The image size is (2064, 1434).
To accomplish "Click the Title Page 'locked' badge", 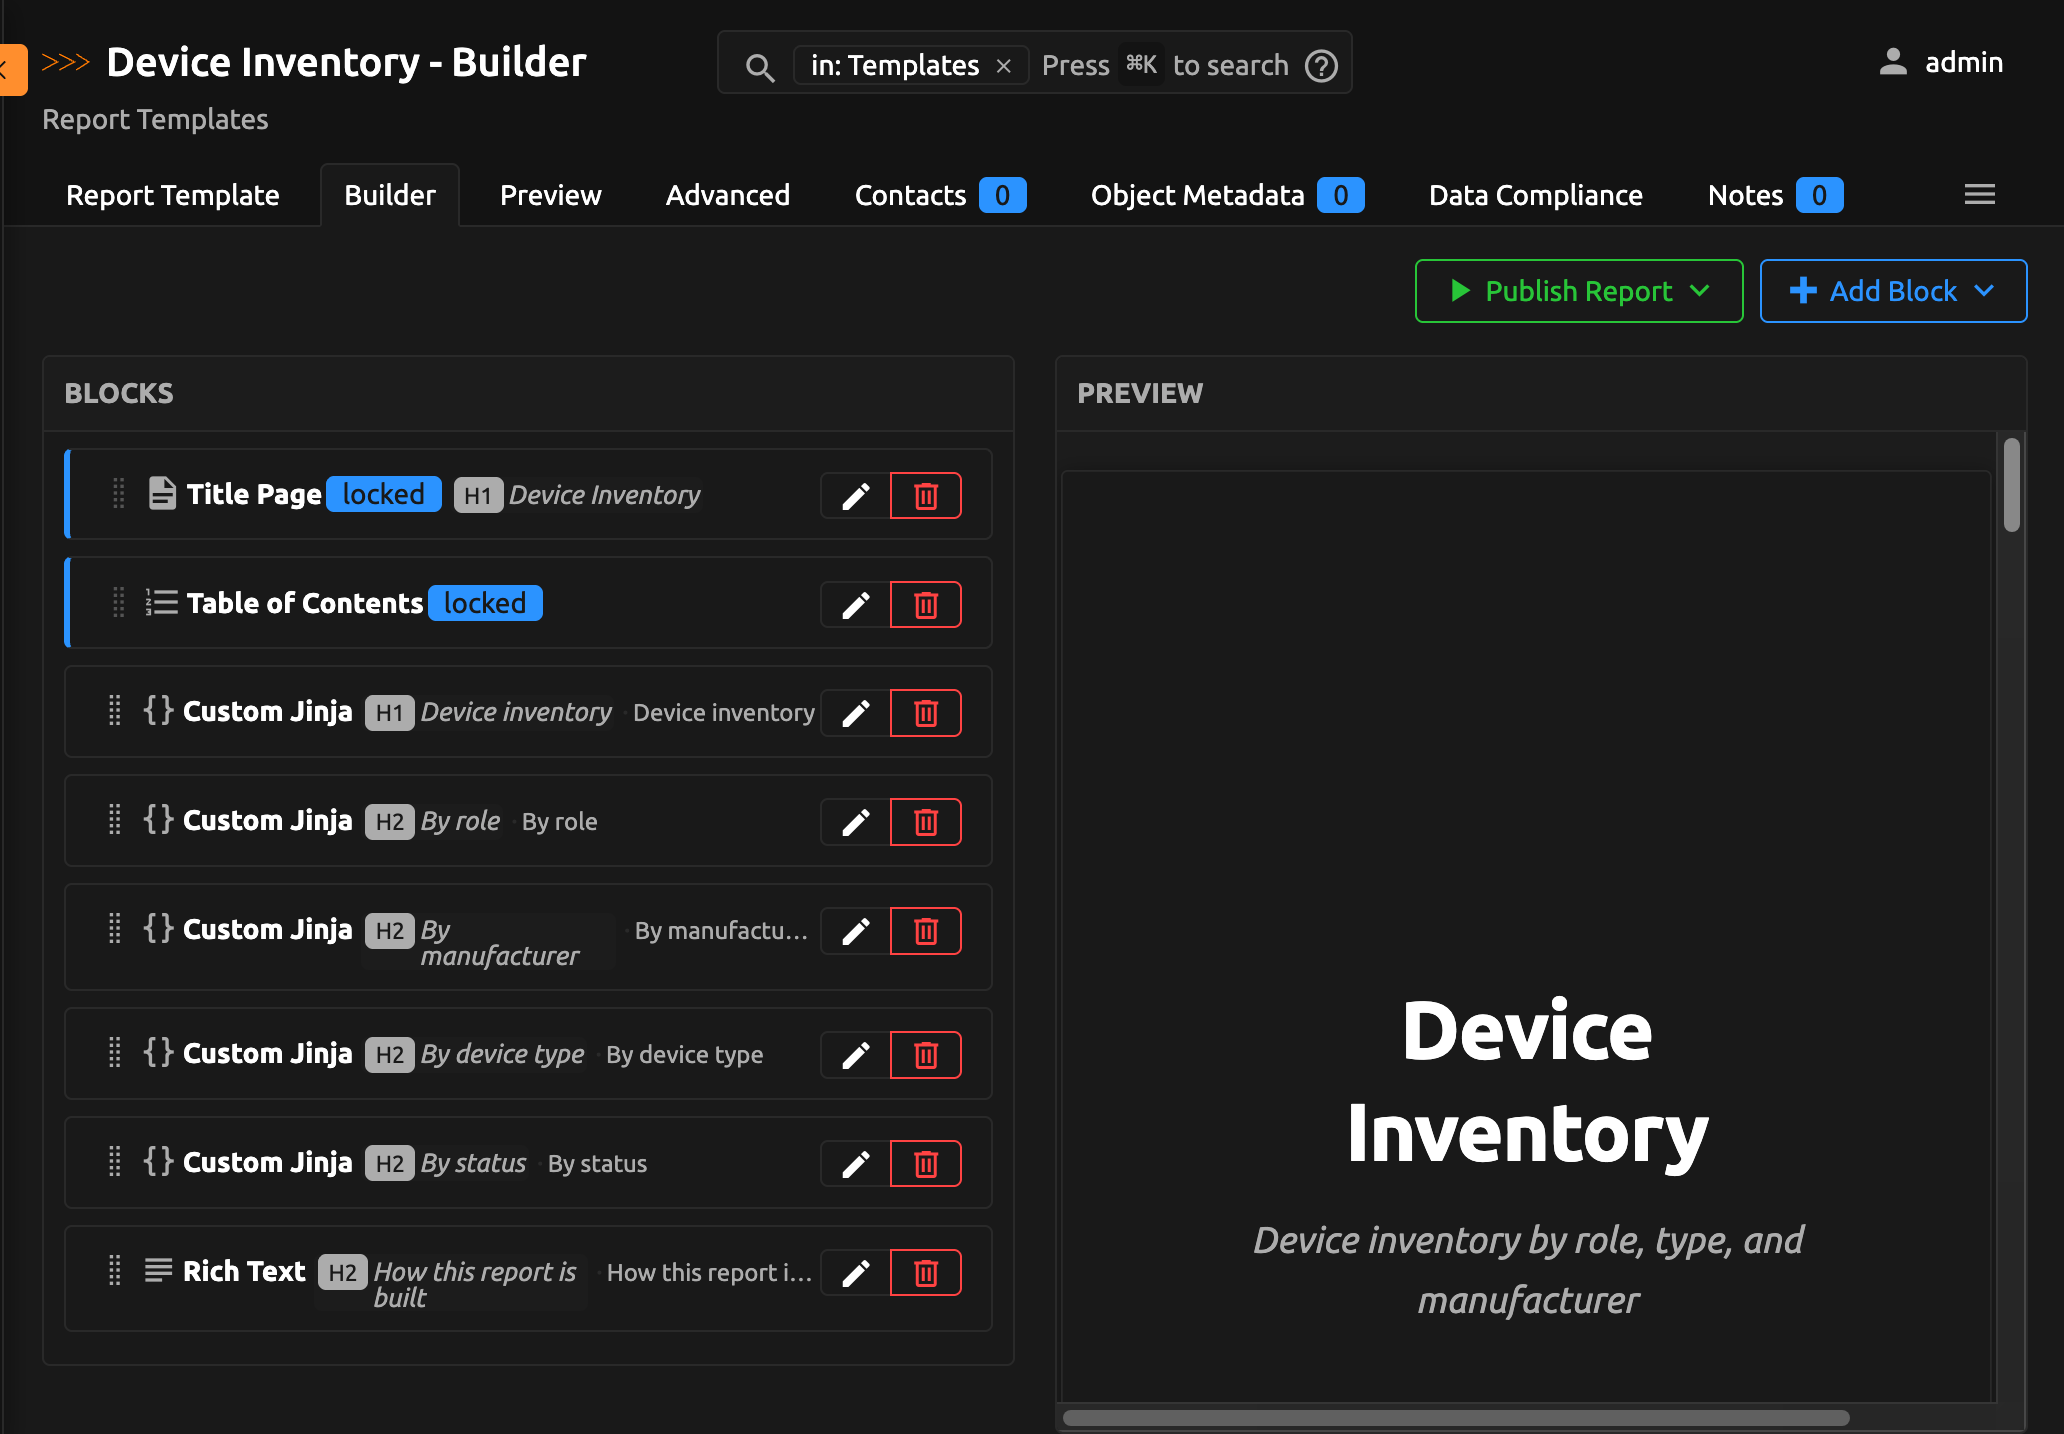I will [384, 494].
